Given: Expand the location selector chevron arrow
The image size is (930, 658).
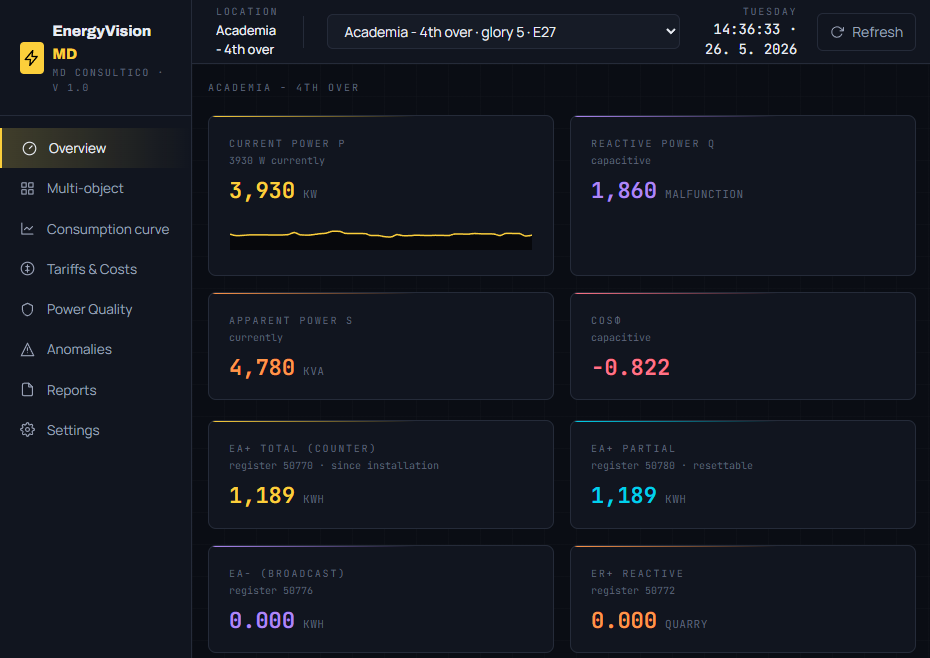Looking at the screenshot, I should tap(670, 31).
